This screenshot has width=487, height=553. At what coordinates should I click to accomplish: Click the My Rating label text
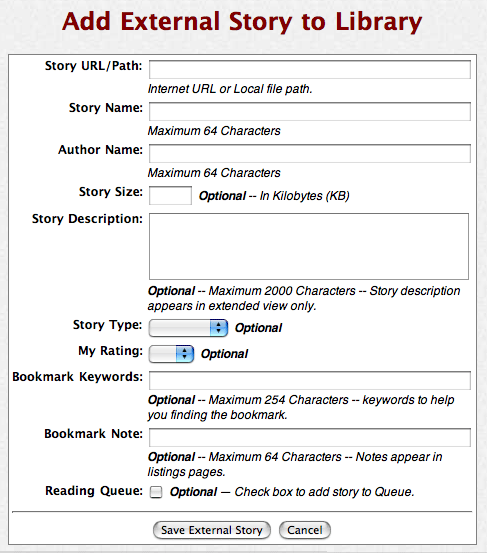pos(110,351)
